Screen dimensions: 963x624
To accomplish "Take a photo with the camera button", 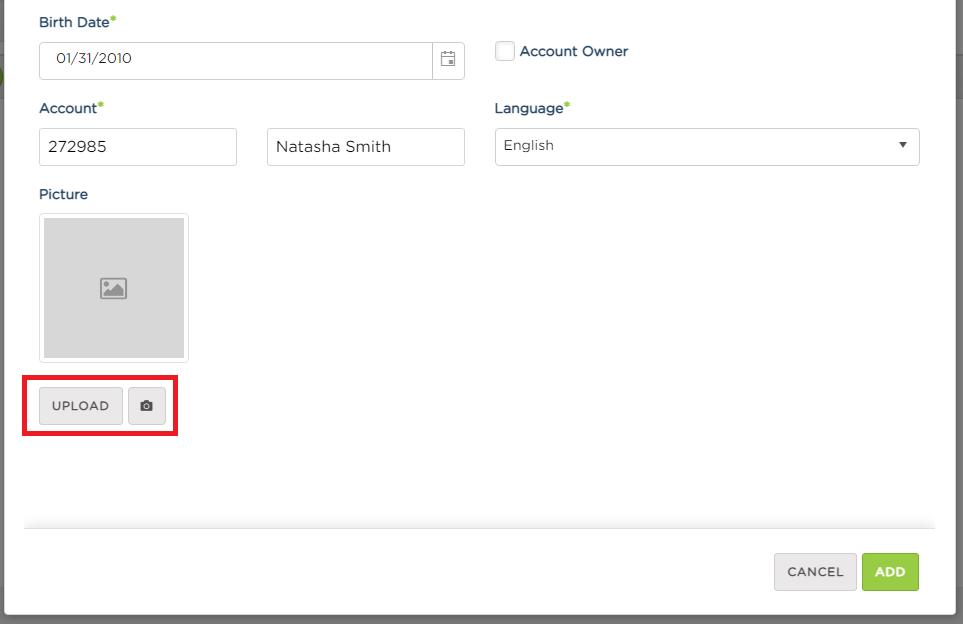I will 147,406.
